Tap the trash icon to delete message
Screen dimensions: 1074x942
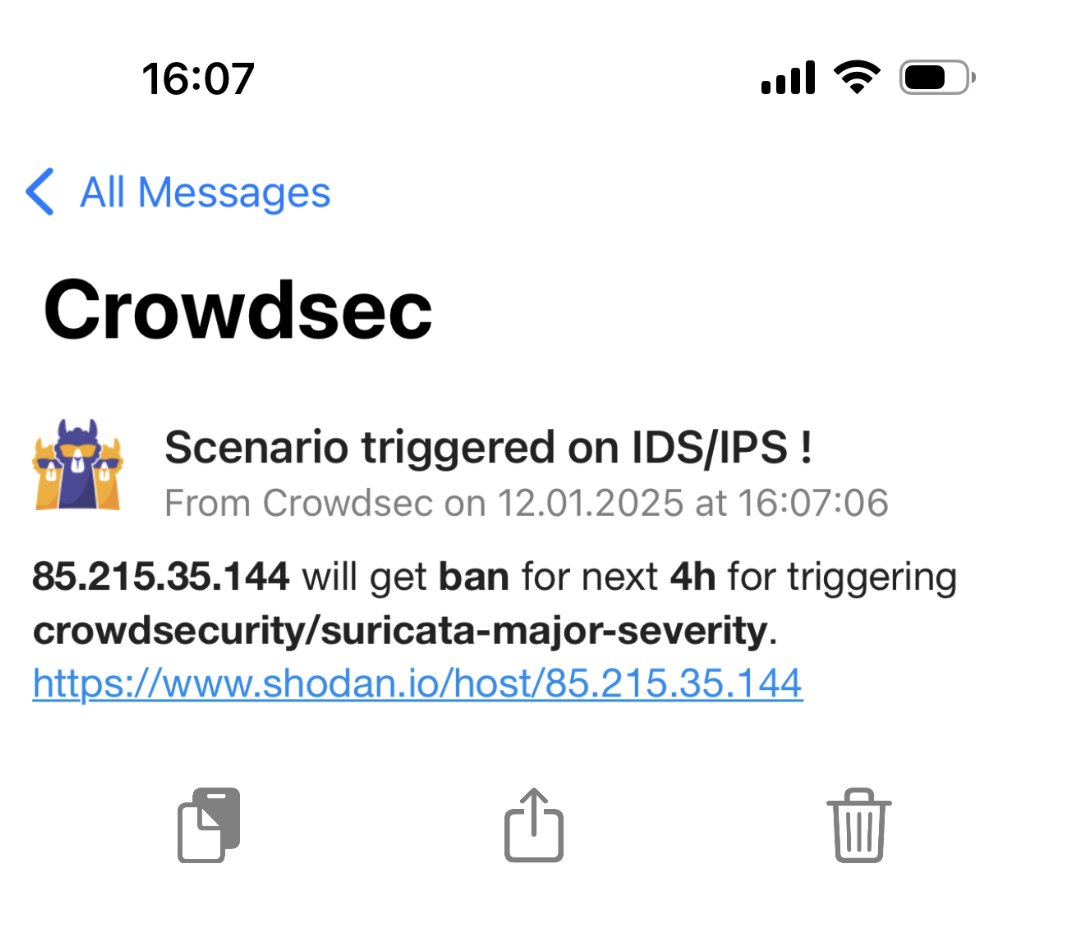point(858,825)
